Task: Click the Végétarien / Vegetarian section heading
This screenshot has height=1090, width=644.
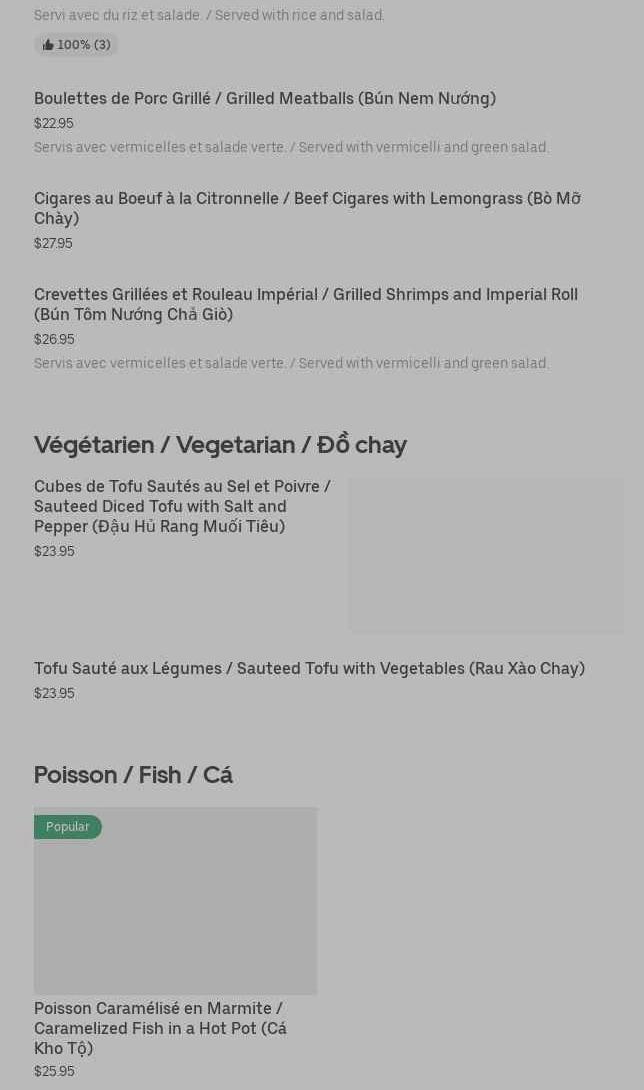Action: pyautogui.click(x=220, y=444)
